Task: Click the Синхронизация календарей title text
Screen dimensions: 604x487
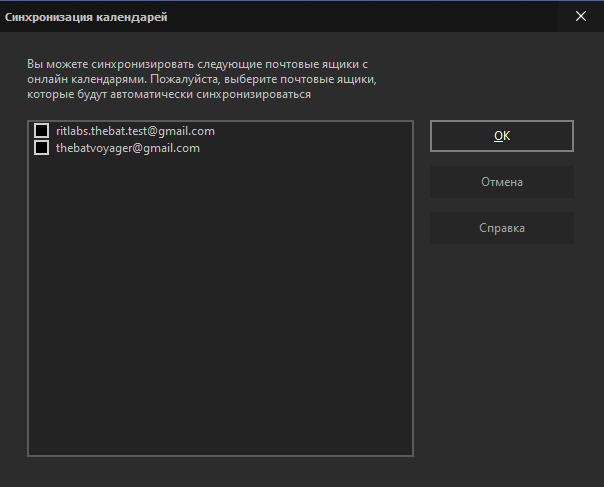Action: 86,17
